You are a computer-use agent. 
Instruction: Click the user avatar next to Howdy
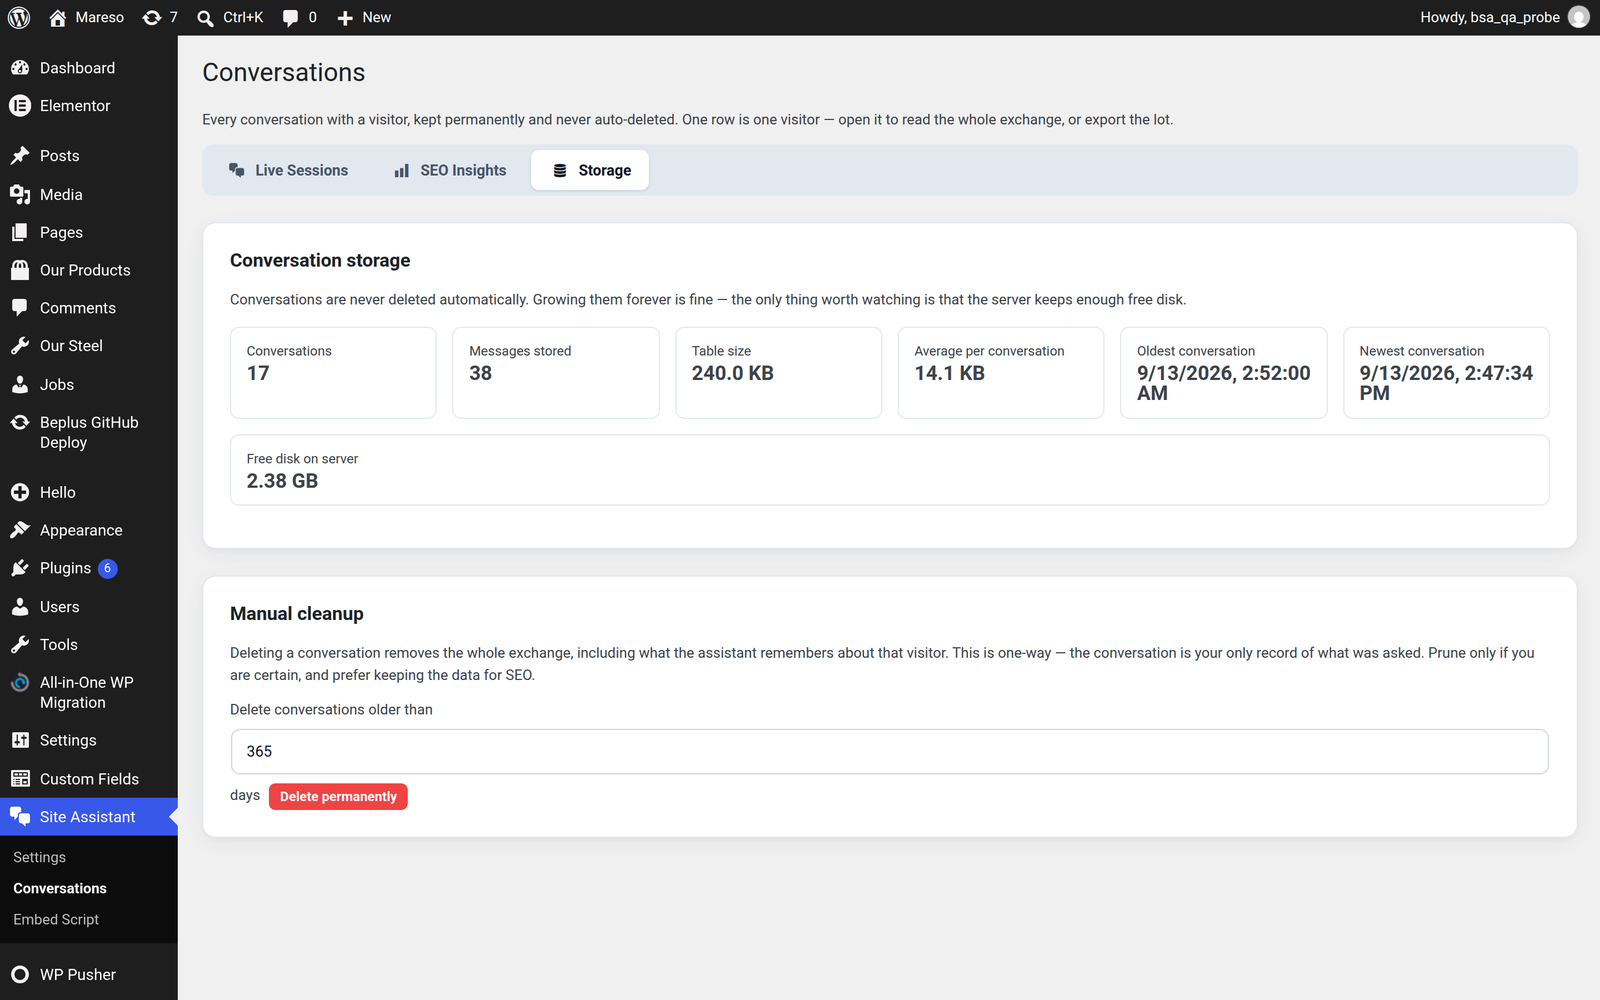click(1579, 17)
